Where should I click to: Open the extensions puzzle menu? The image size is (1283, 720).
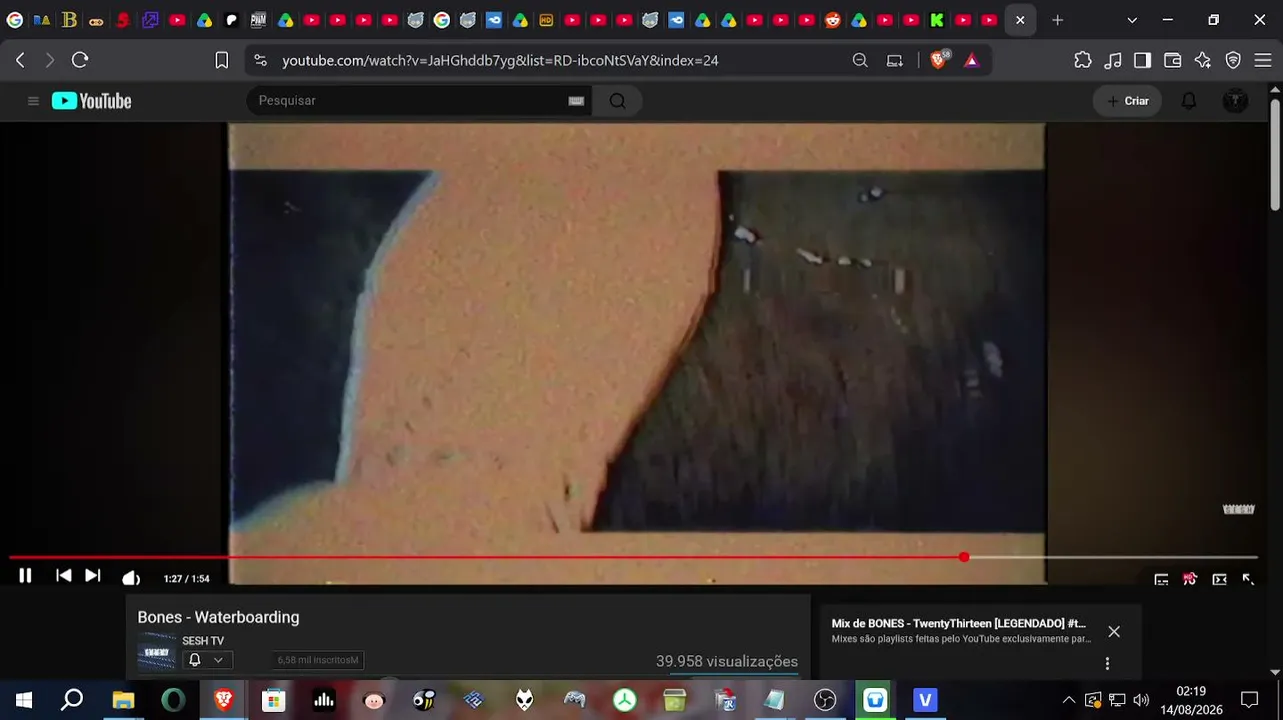click(x=1083, y=60)
